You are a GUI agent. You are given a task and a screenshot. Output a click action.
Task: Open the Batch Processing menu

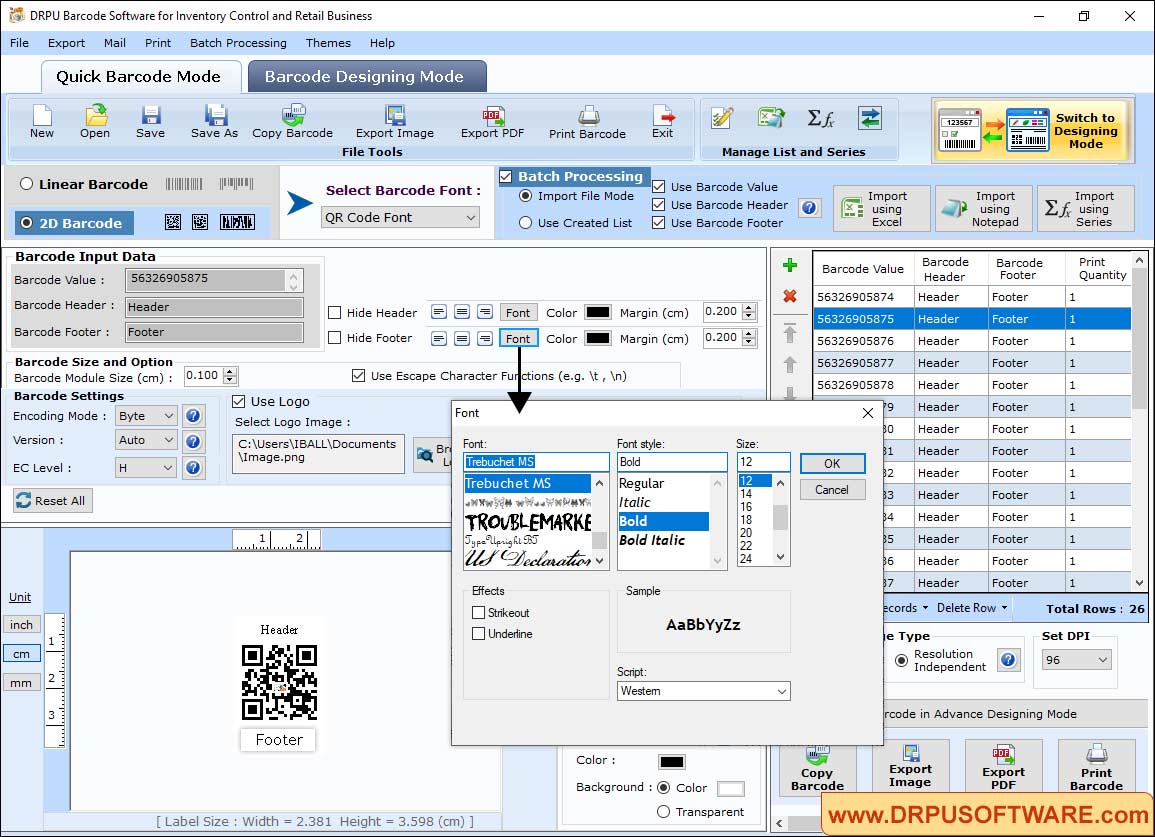(x=238, y=43)
